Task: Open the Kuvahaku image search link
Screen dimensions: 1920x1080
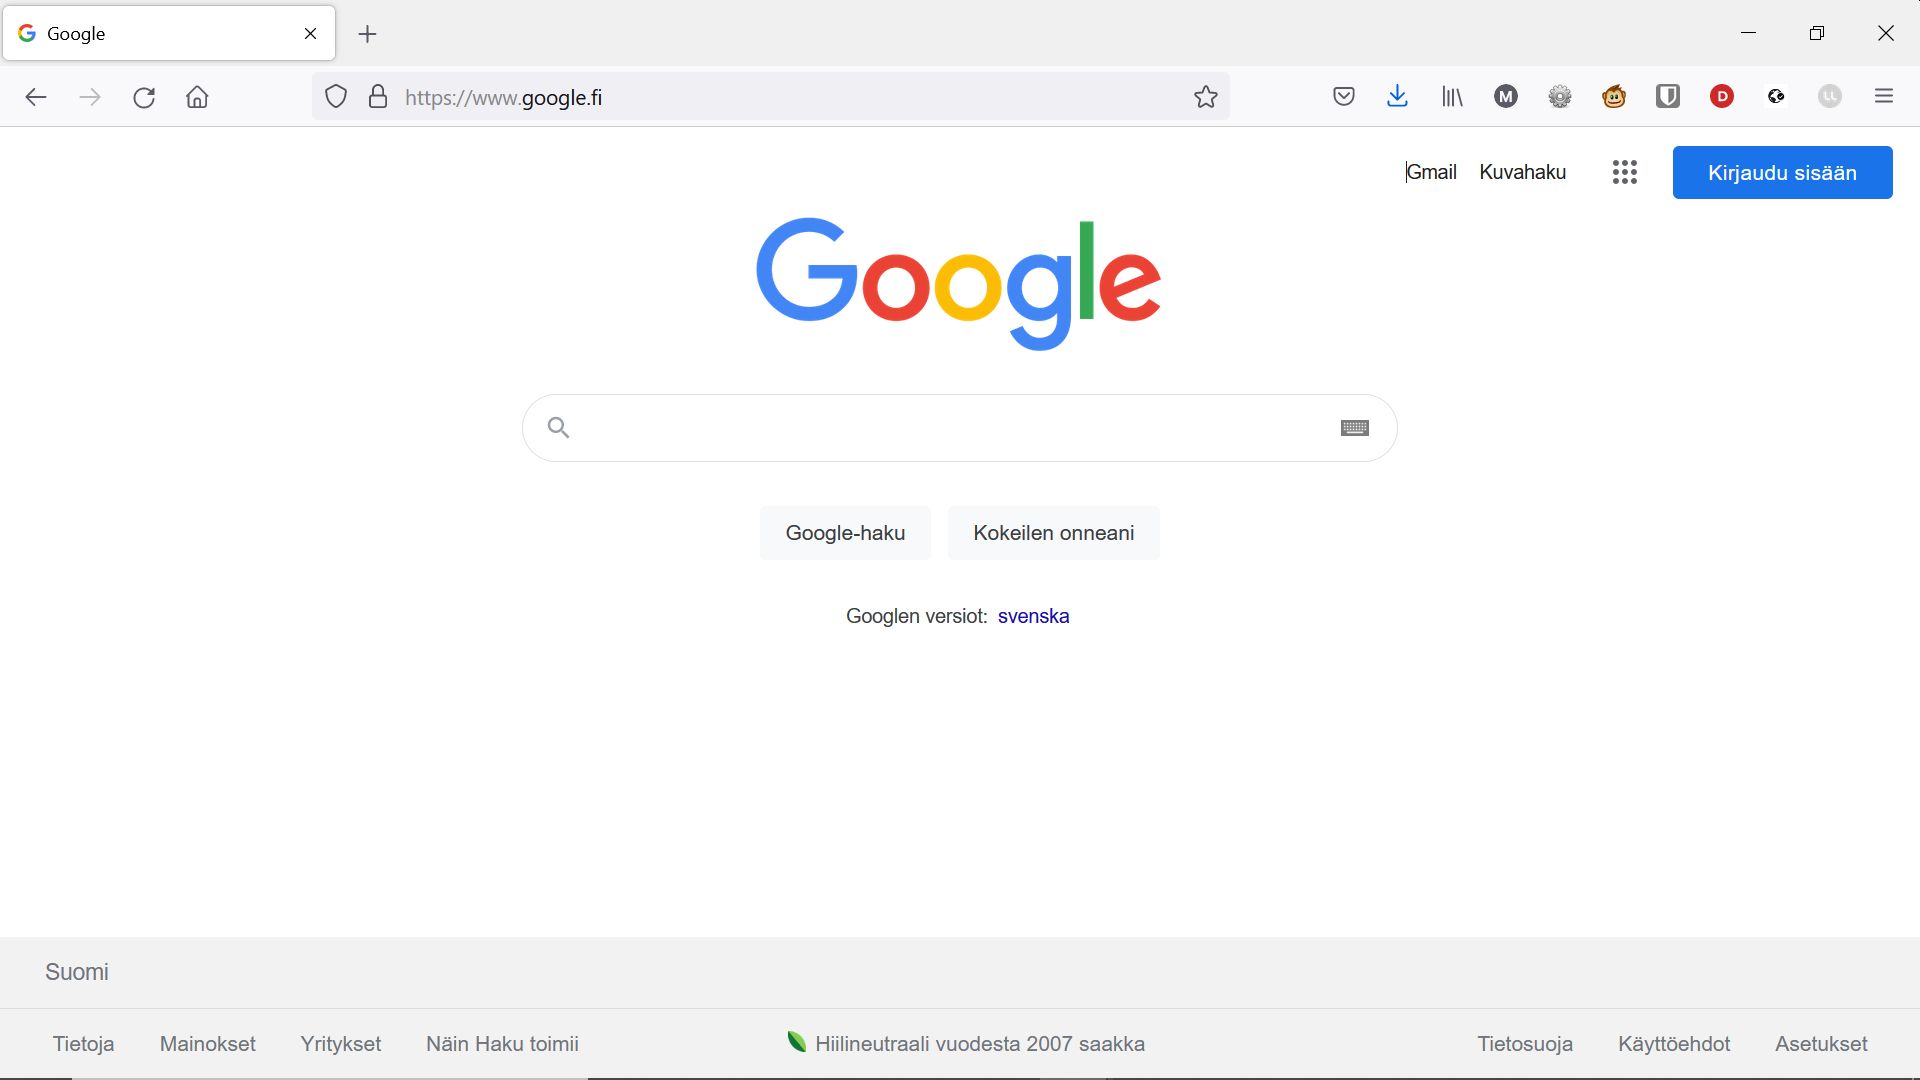Action: pyautogui.click(x=1522, y=172)
